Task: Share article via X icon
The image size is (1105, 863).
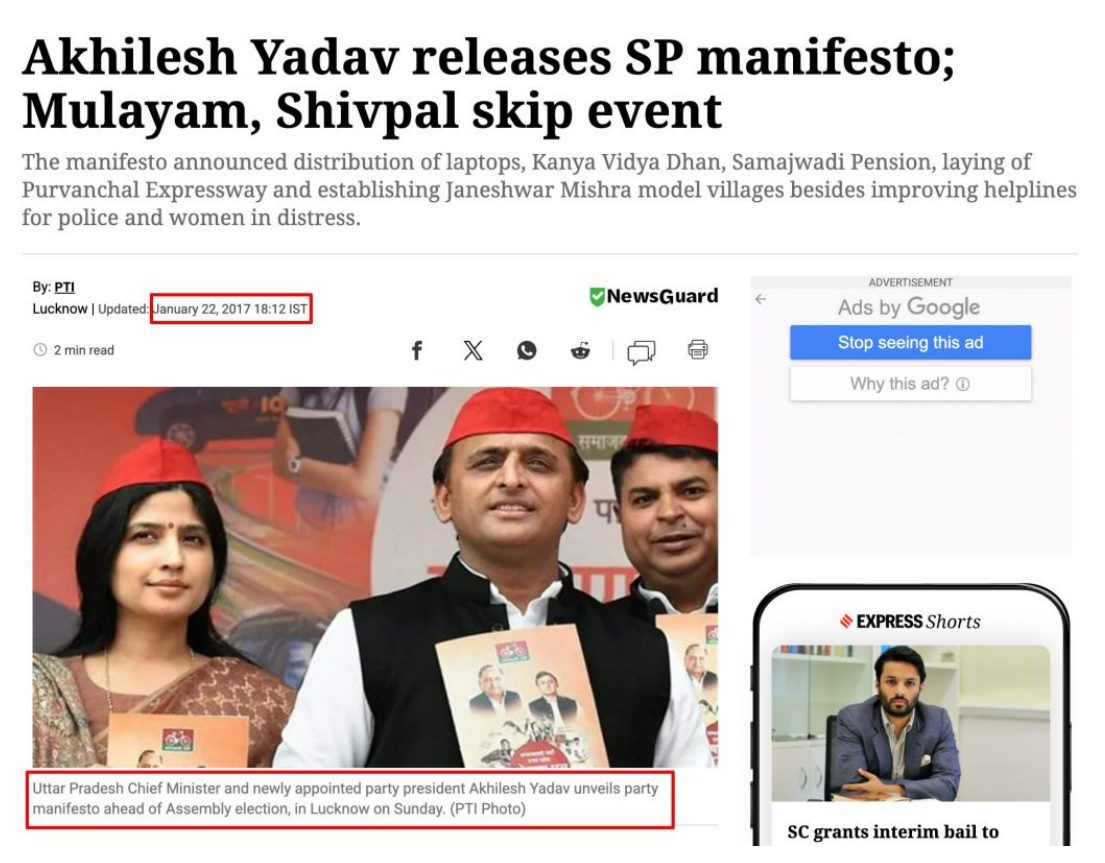Action: [x=473, y=350]
